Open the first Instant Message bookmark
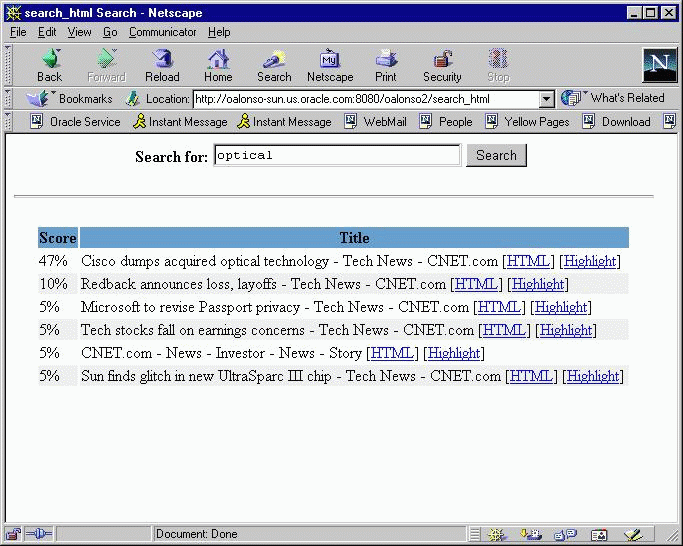This screenshot has width=683, height=546. coord(180,122)
